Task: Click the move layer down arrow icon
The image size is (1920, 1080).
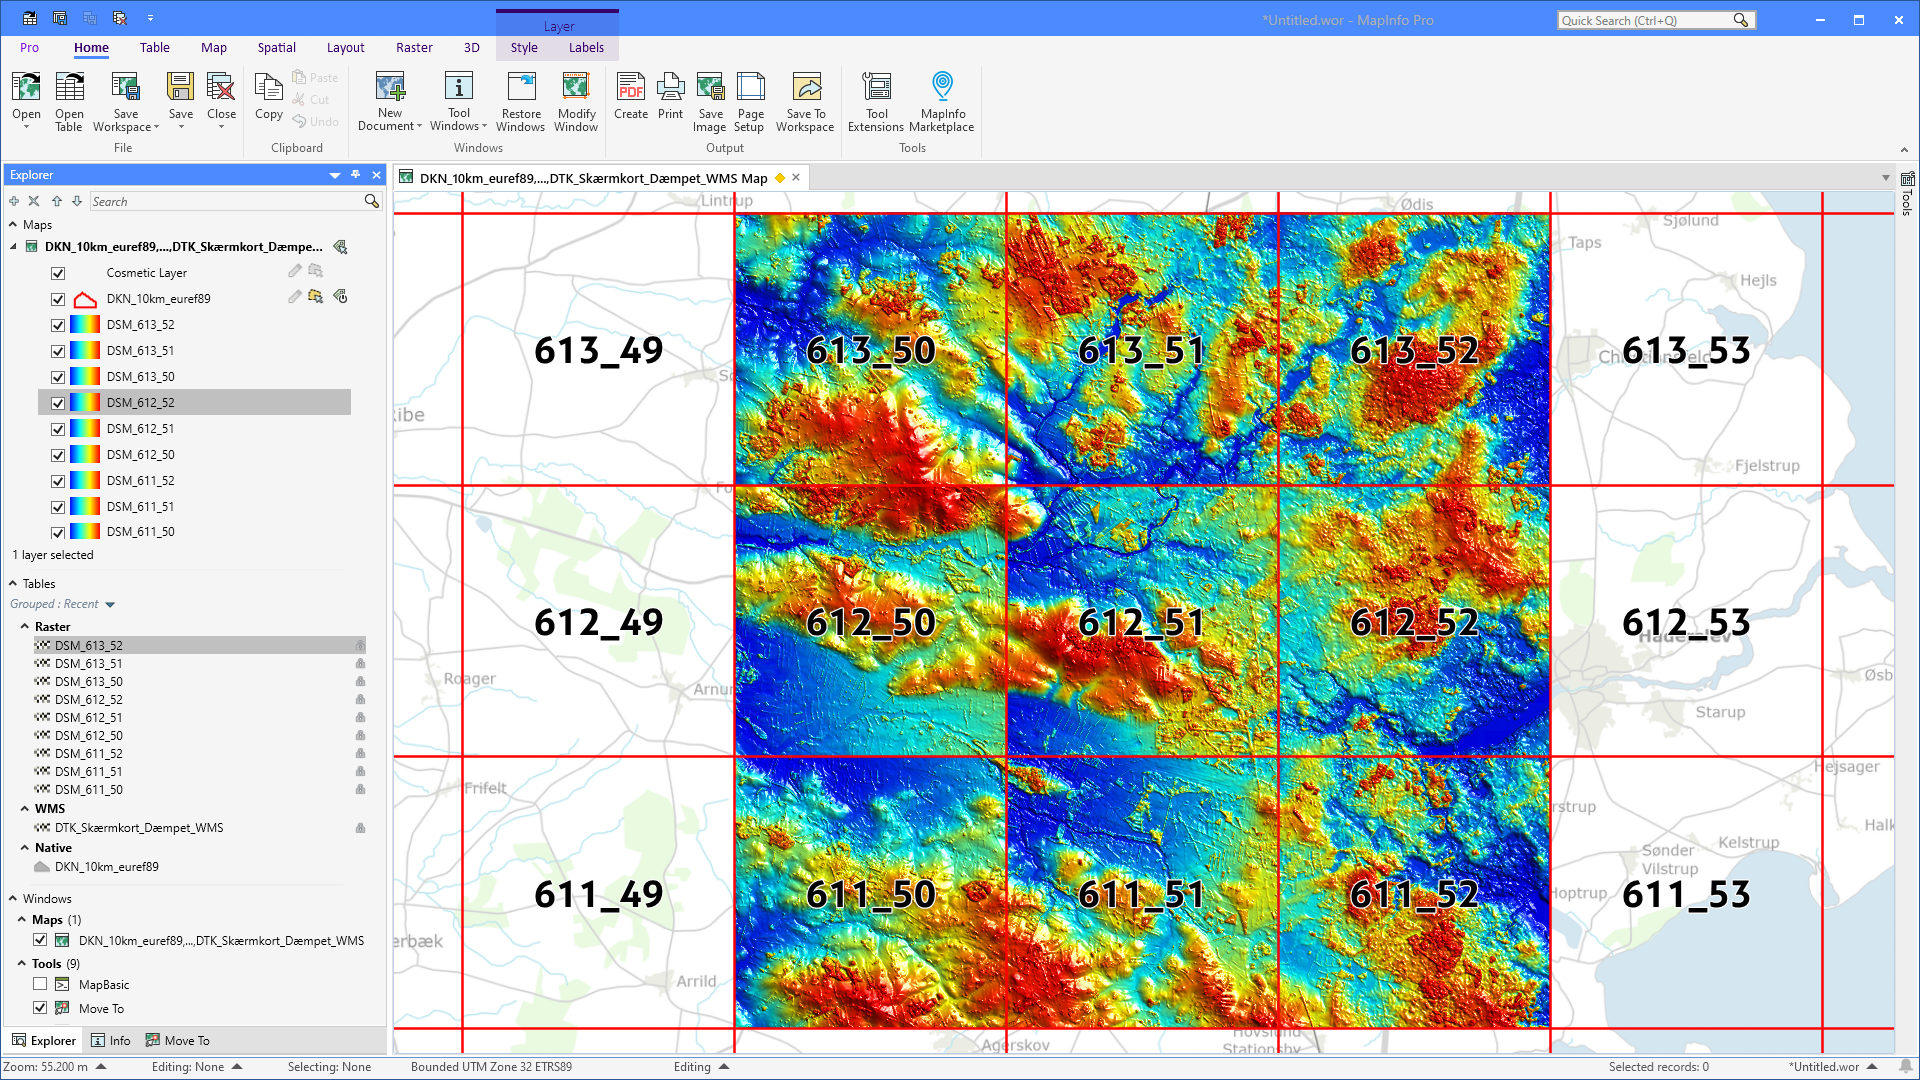Action: 77,201
